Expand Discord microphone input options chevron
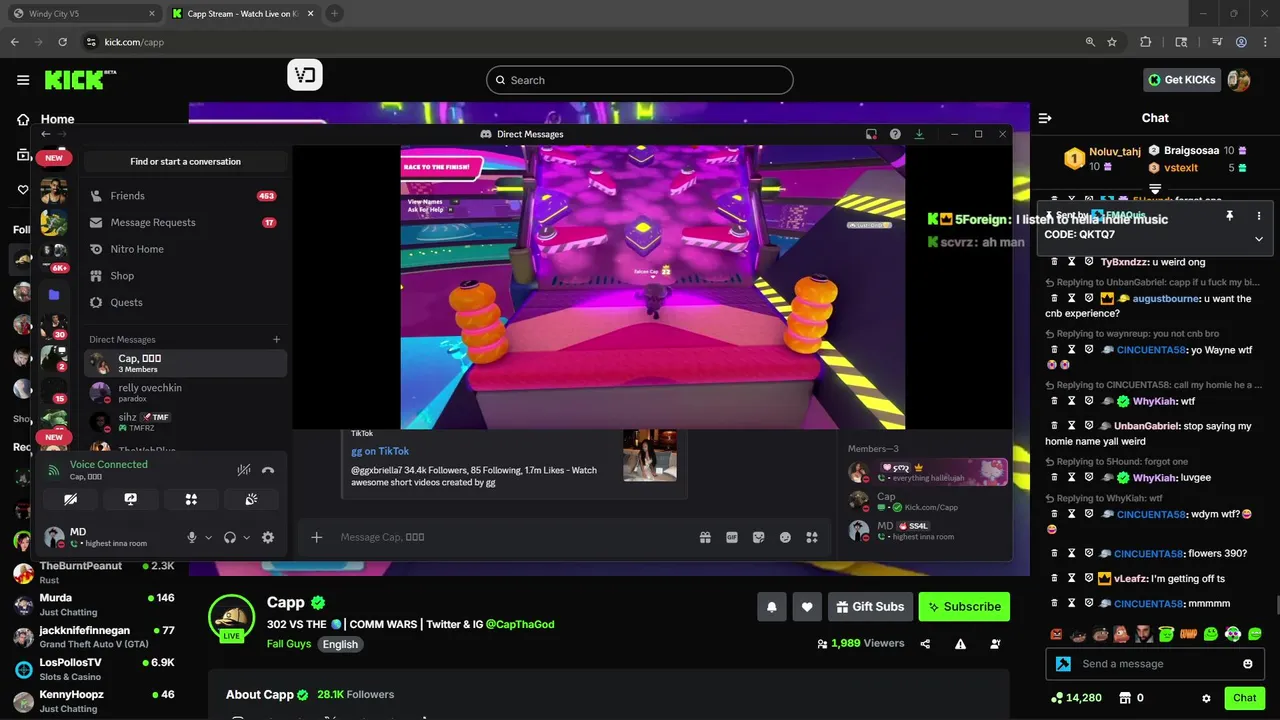Screen dimensions: 1280x720 208,537
